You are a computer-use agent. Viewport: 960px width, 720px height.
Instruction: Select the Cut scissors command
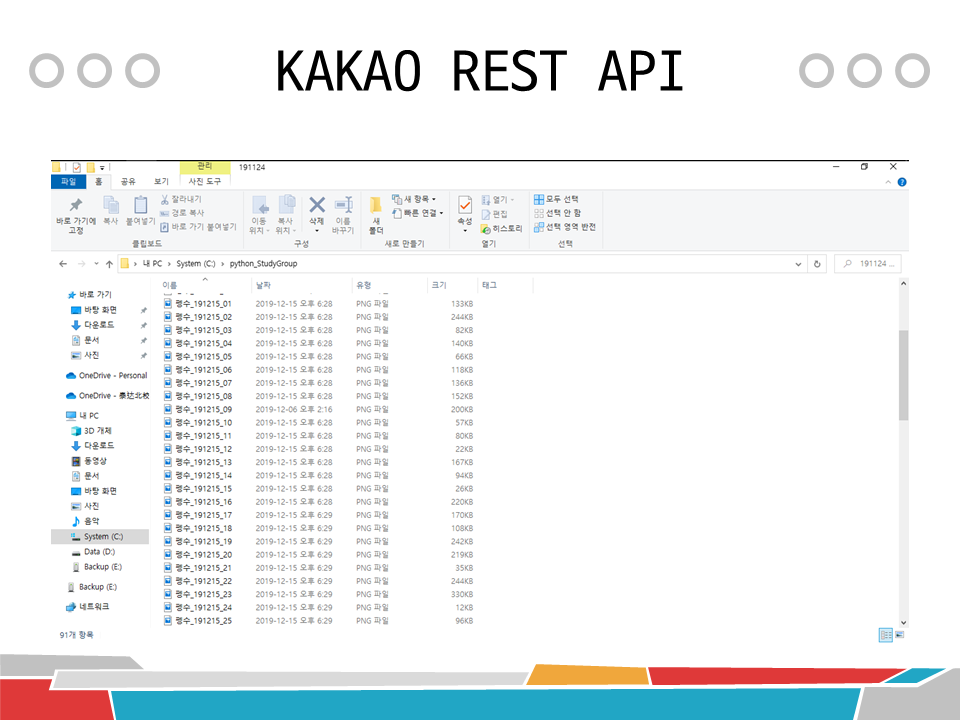181,200
